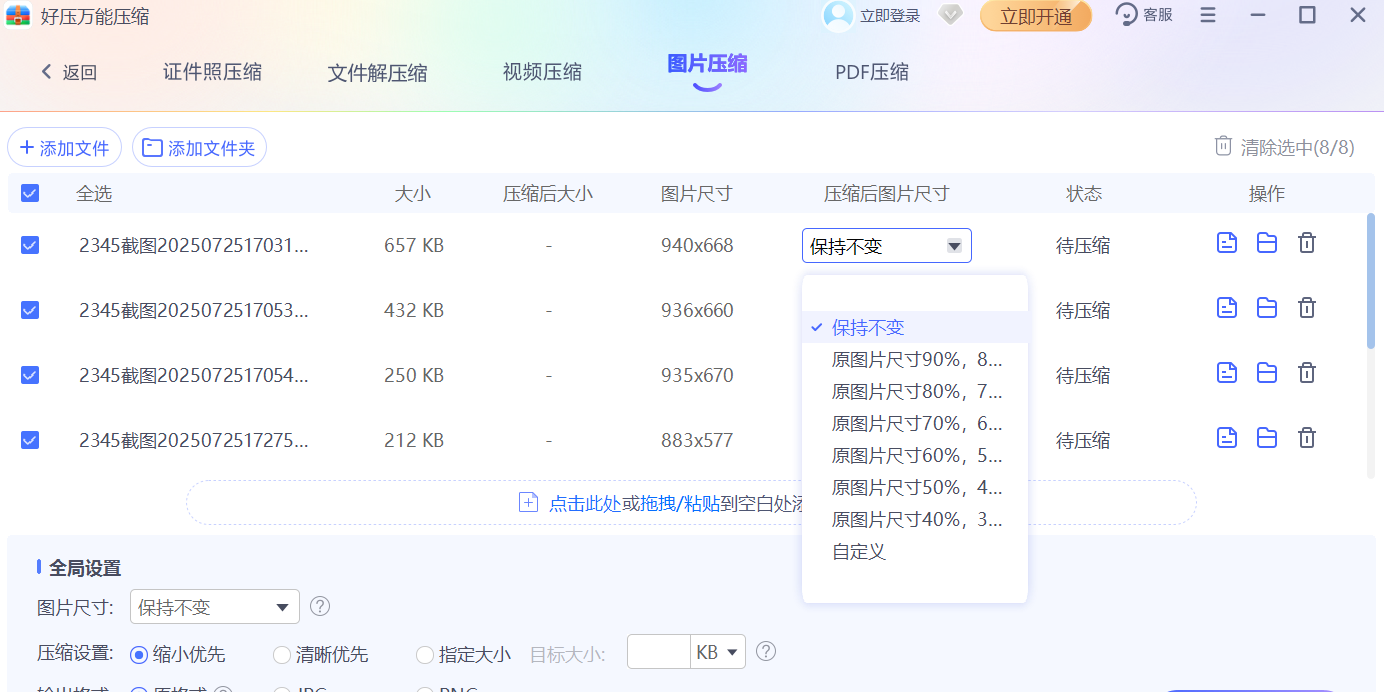Uncheck the 2345截图2025072517275... file checkbox
The width and height of the screenshot is (1384, 692).
30,440
